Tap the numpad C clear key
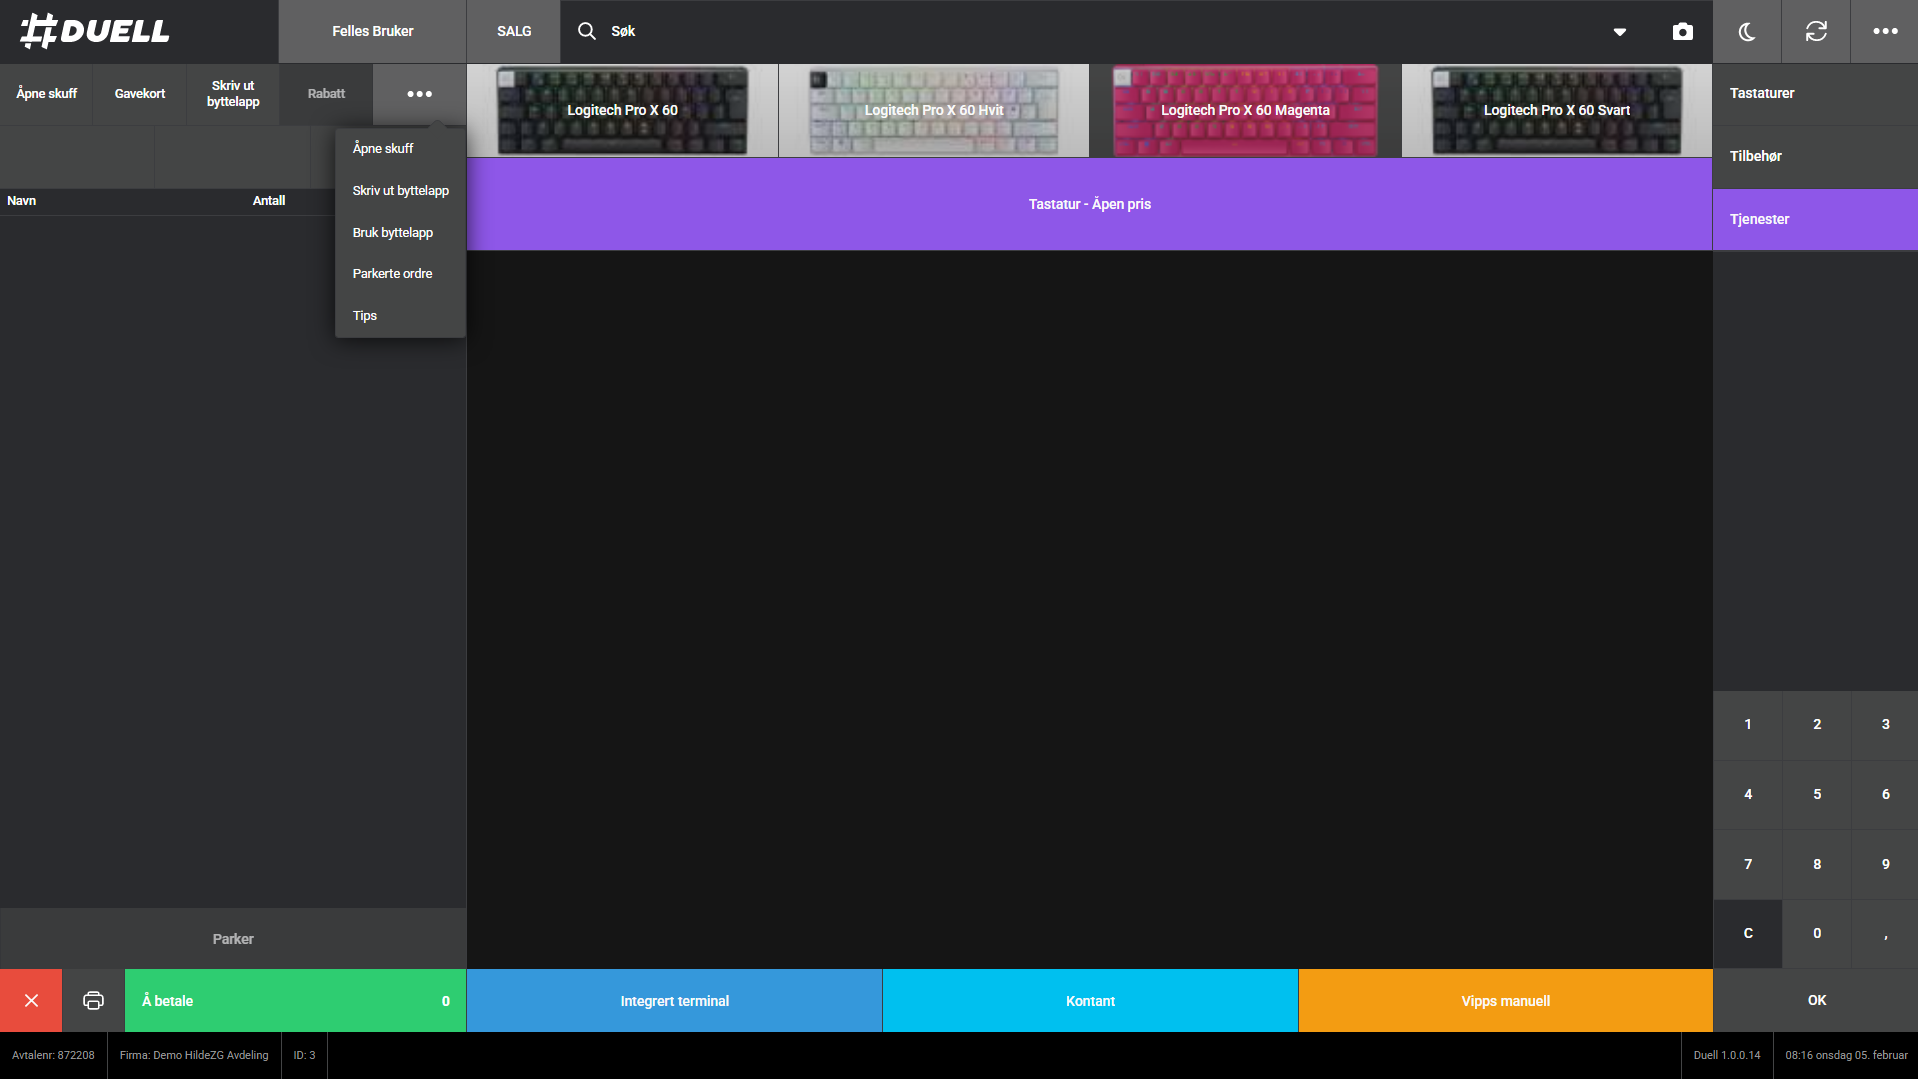 (x=1748, y=933)
